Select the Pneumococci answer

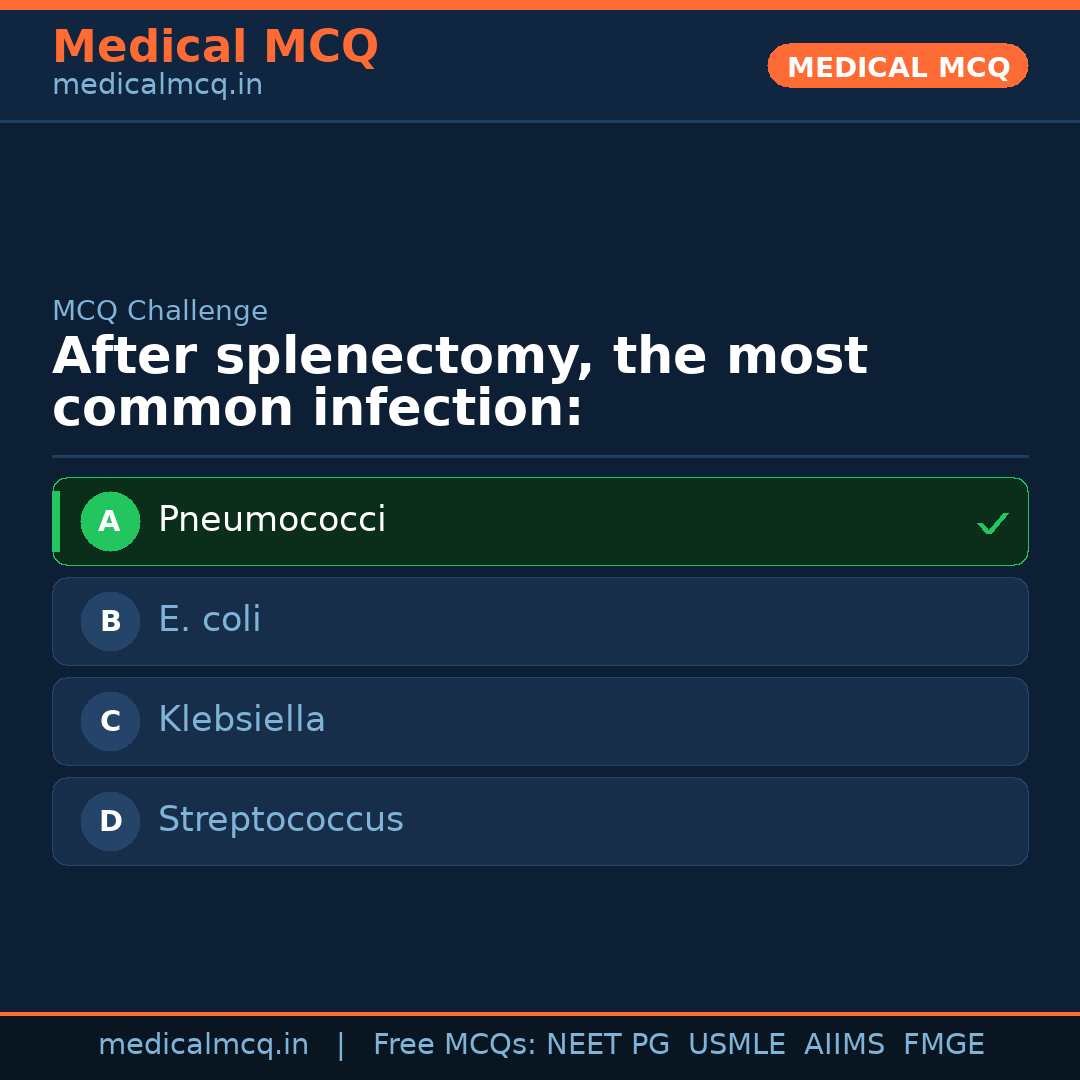click(x=272, y=520)
